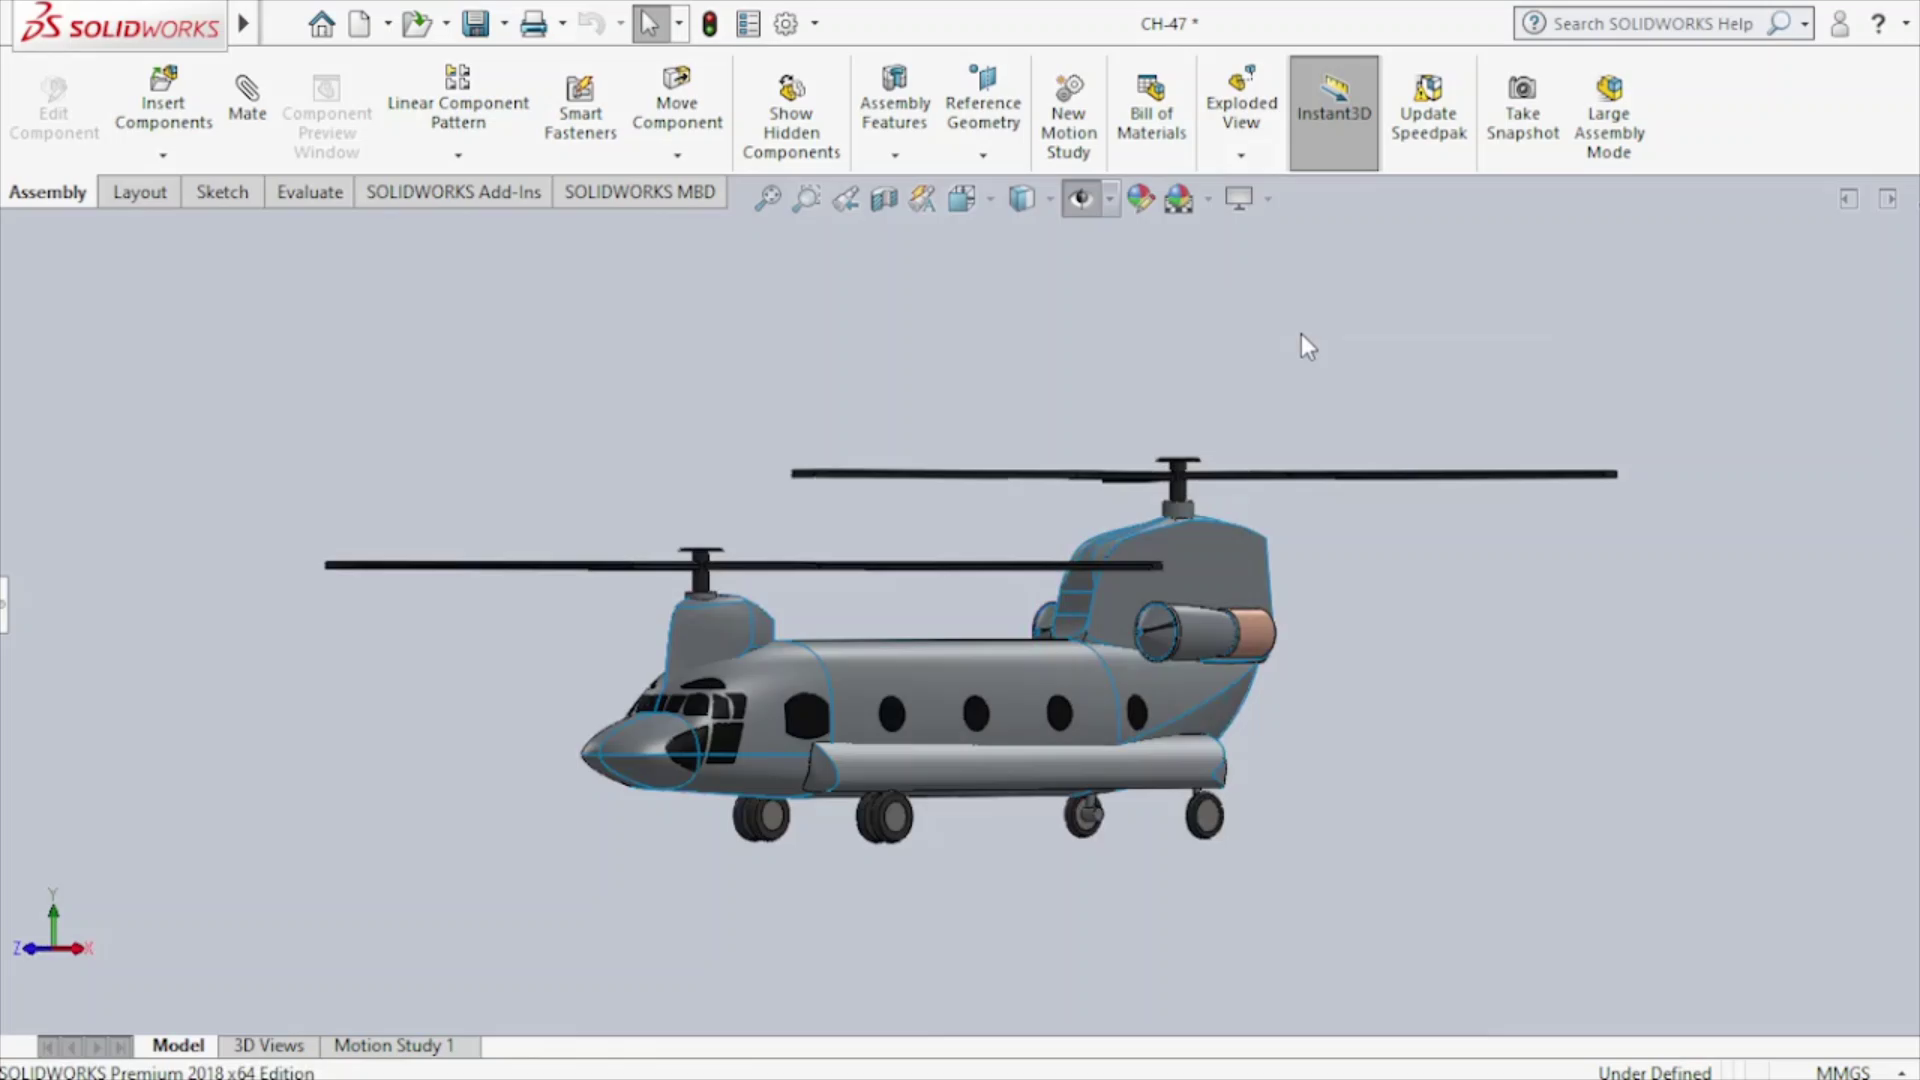Toggle Hide/Show Items eye icon
The image size is (1920, 1080).
(1080, 198)
